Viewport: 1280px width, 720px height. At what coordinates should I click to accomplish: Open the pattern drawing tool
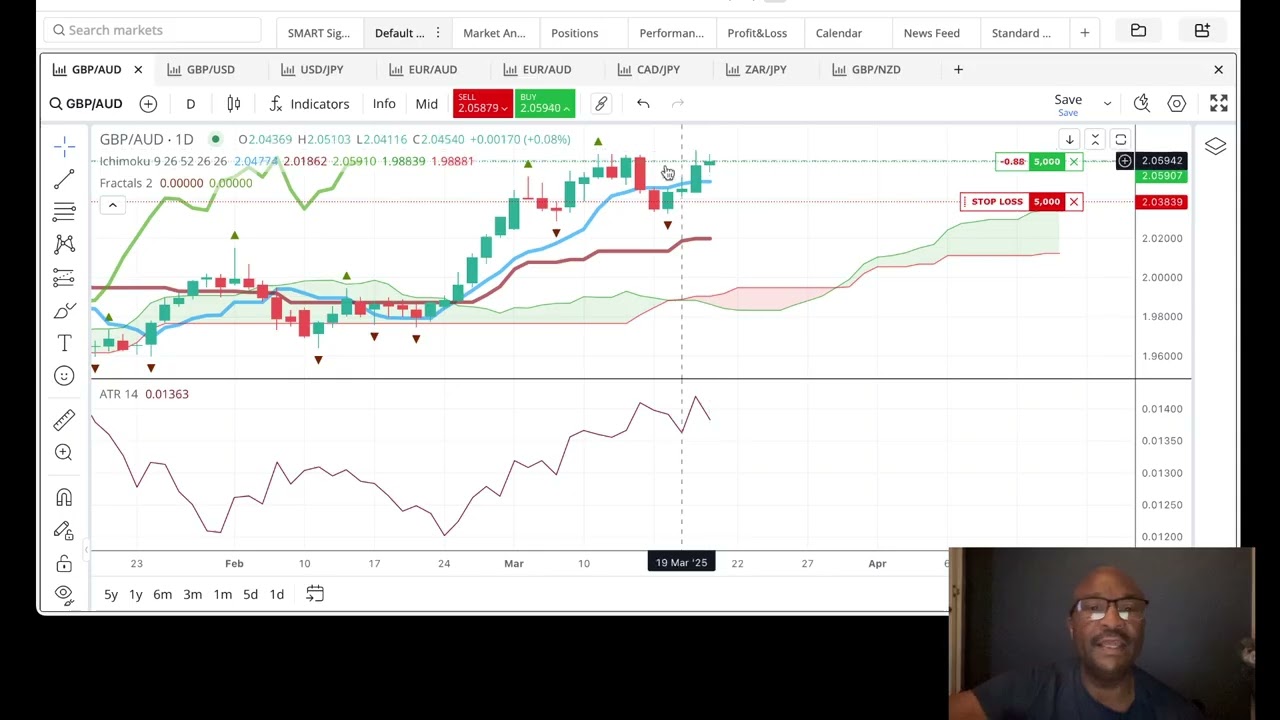point(64,244)
